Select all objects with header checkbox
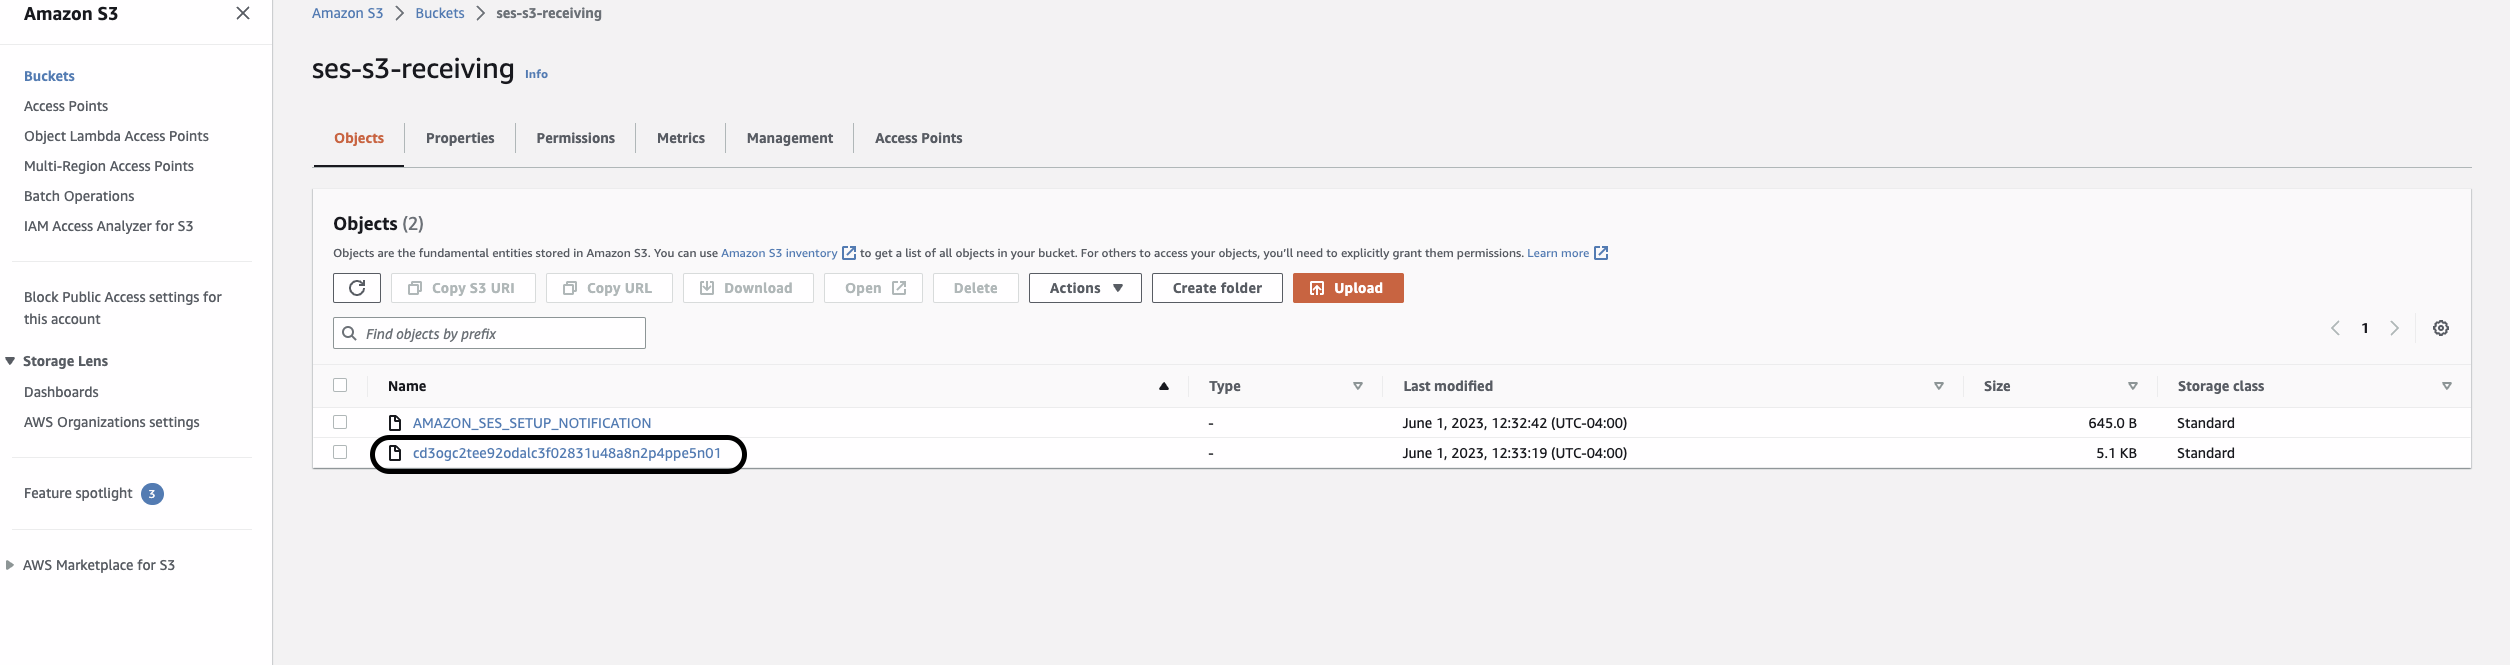 click(340, 385)
